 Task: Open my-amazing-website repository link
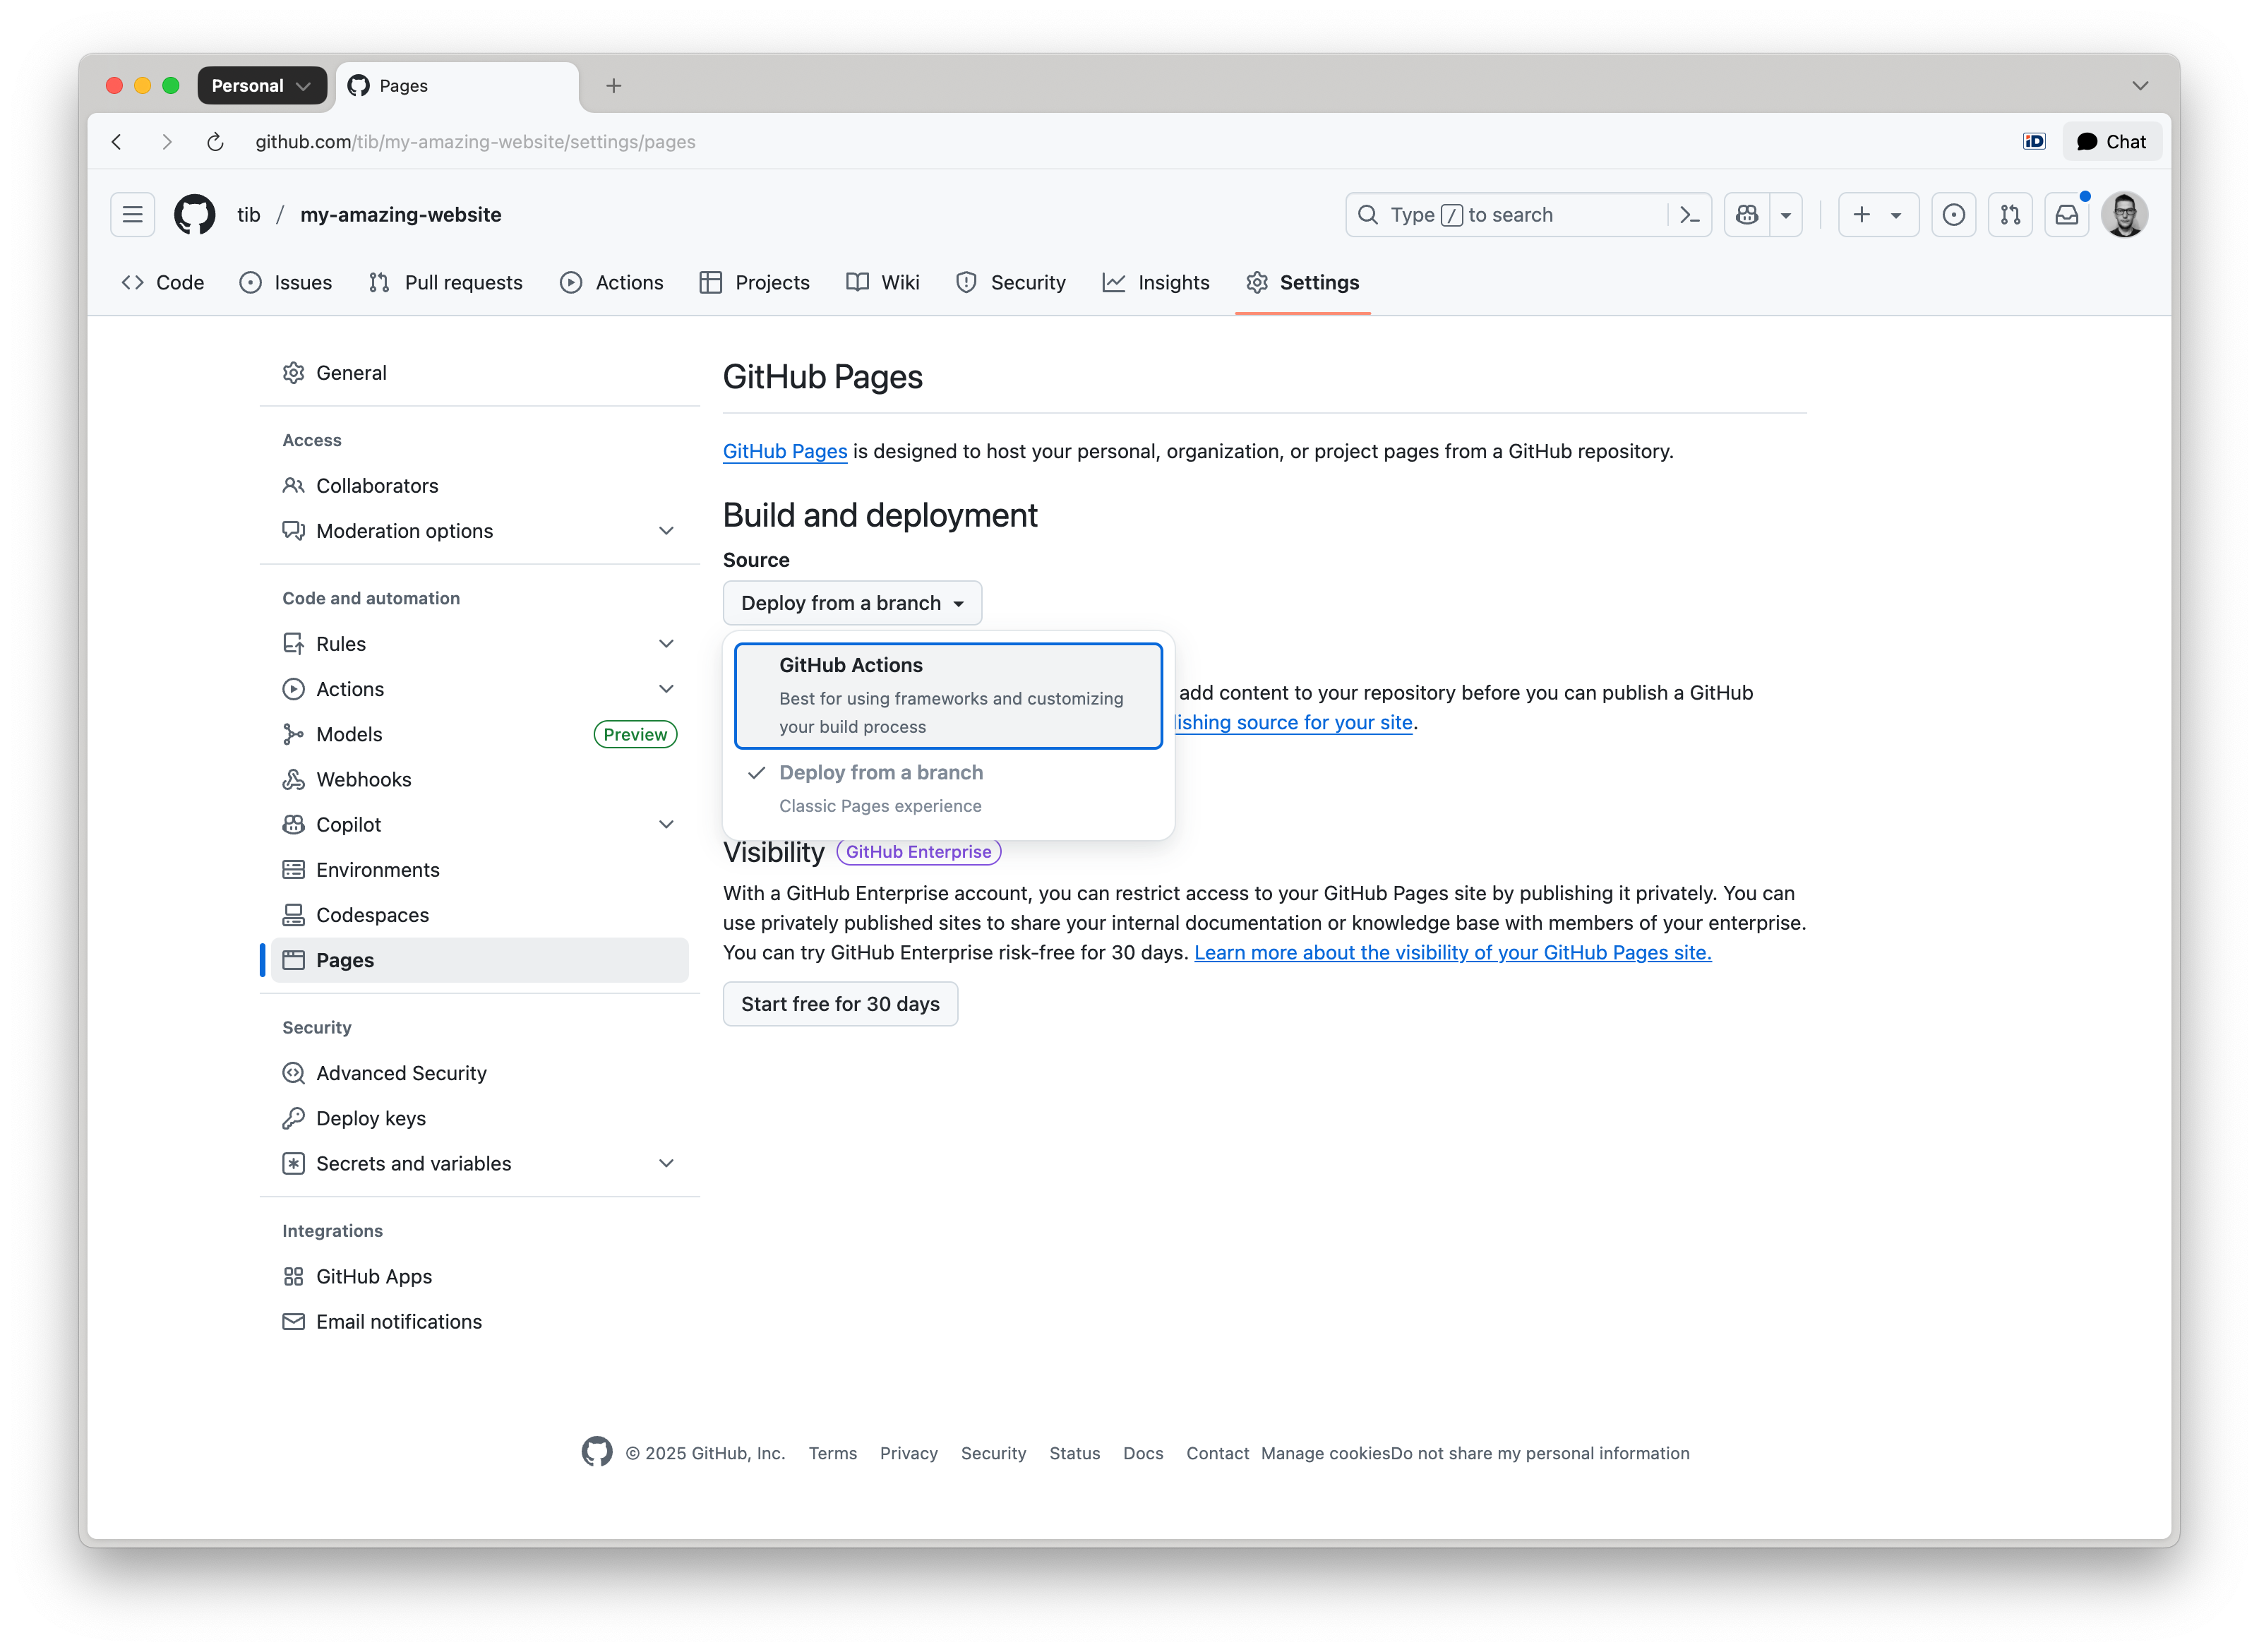click(401, 215)
